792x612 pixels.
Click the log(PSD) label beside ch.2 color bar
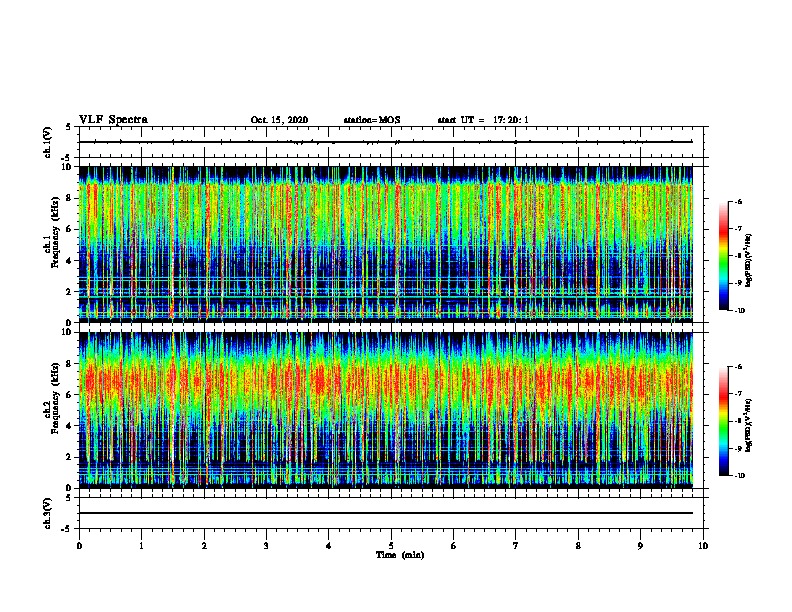[x=749, y=426]
